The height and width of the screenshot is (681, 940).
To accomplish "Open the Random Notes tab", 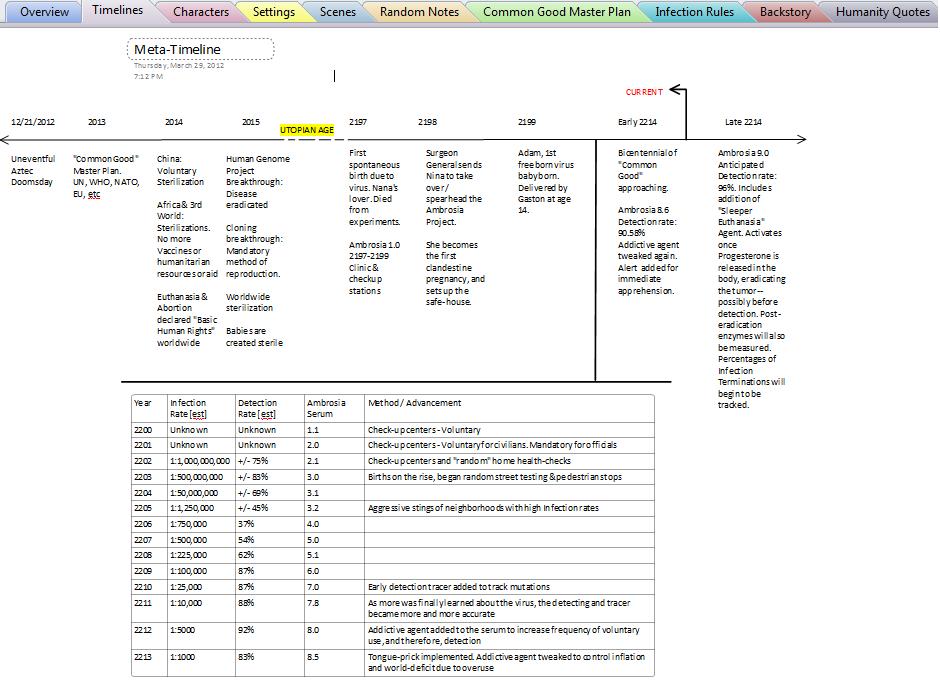I will coord(419,12).
